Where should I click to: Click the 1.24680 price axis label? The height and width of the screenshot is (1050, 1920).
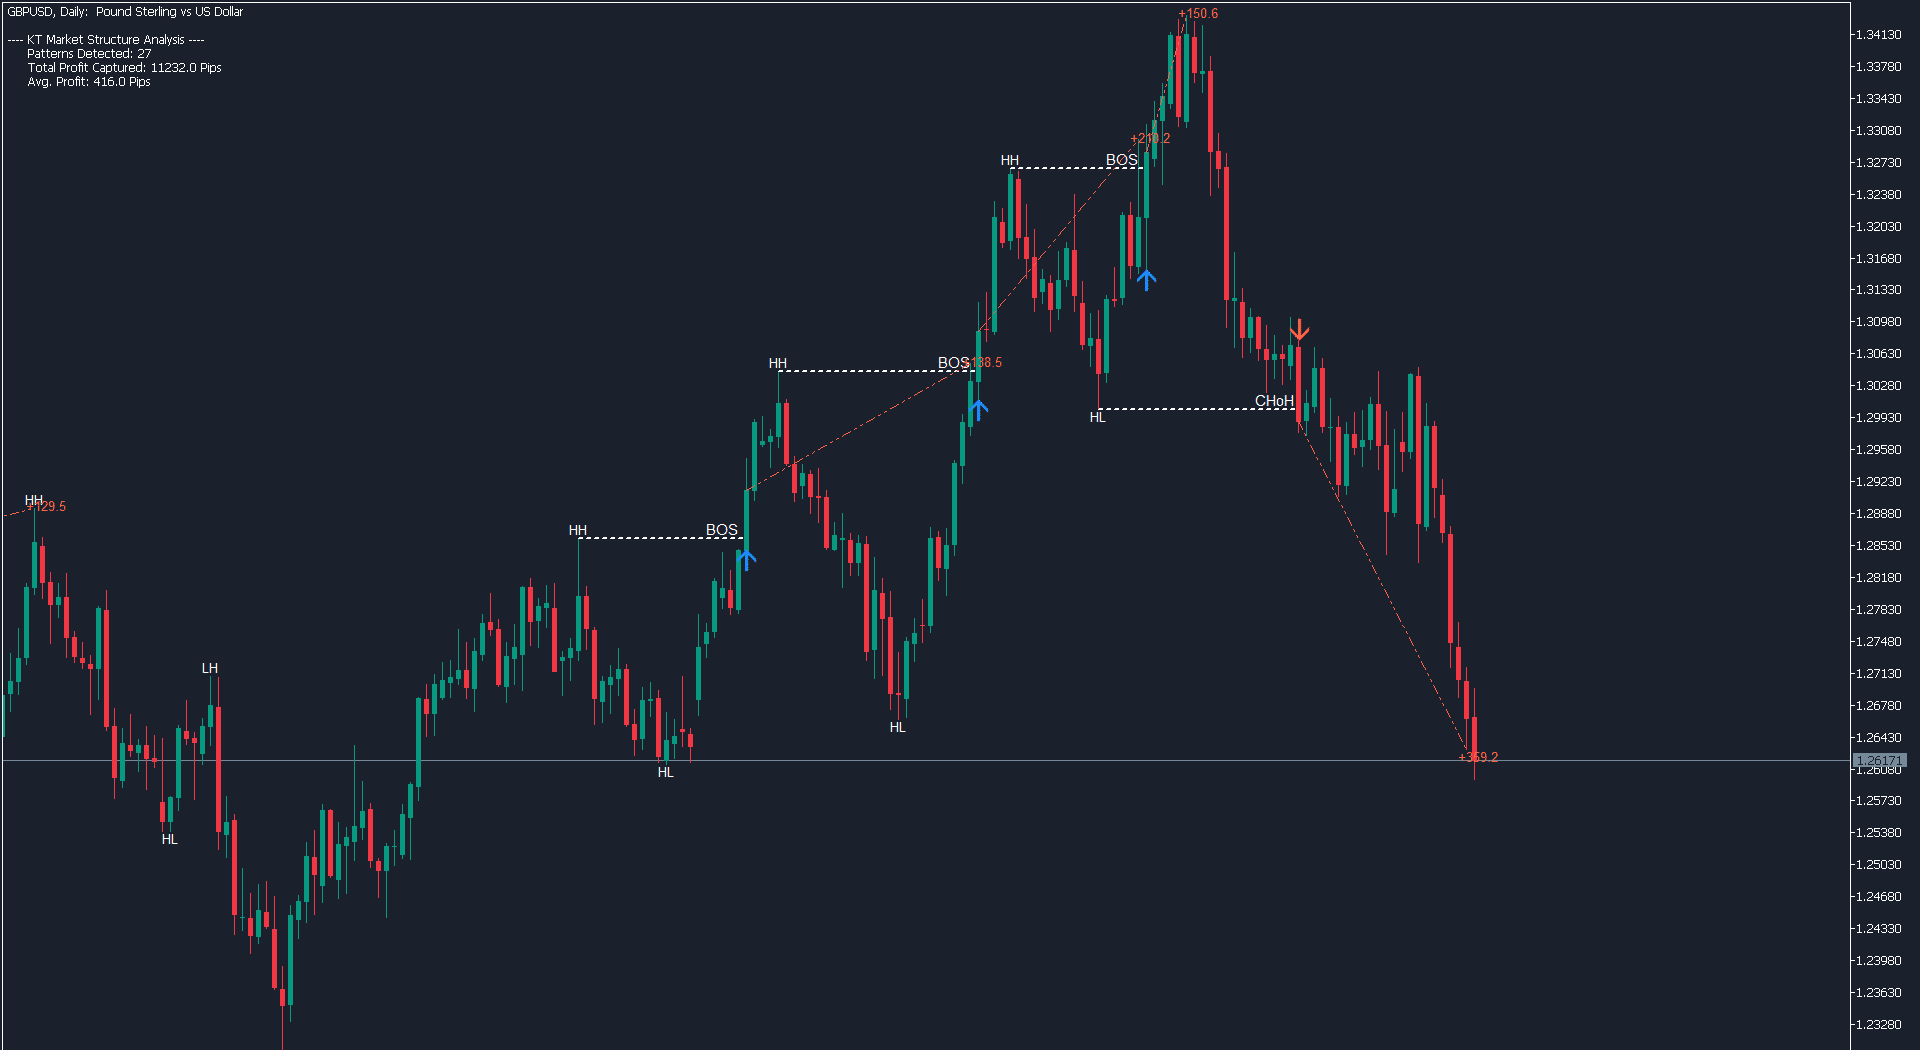click(1878, 897)
